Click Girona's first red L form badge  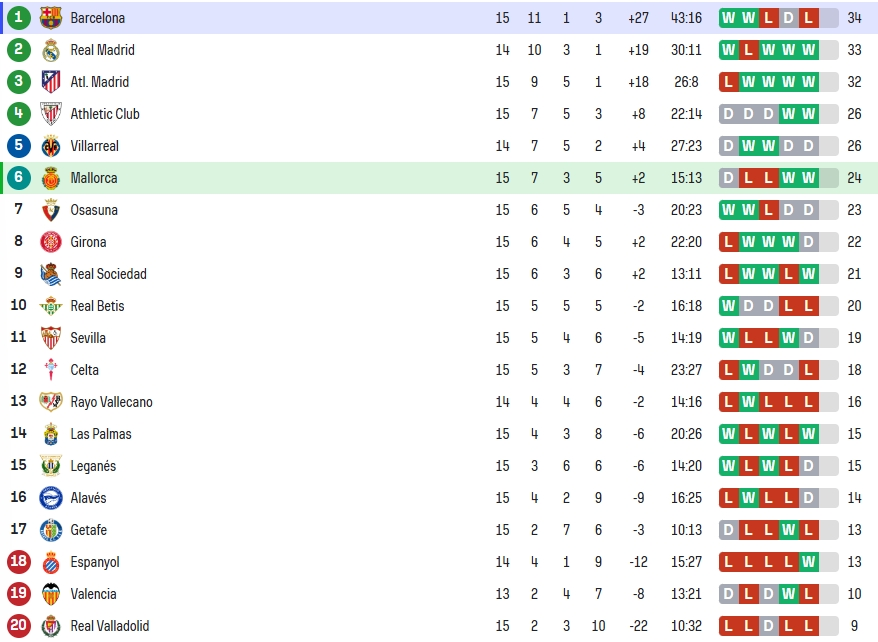pyautogui.click(x=728, y=242)
